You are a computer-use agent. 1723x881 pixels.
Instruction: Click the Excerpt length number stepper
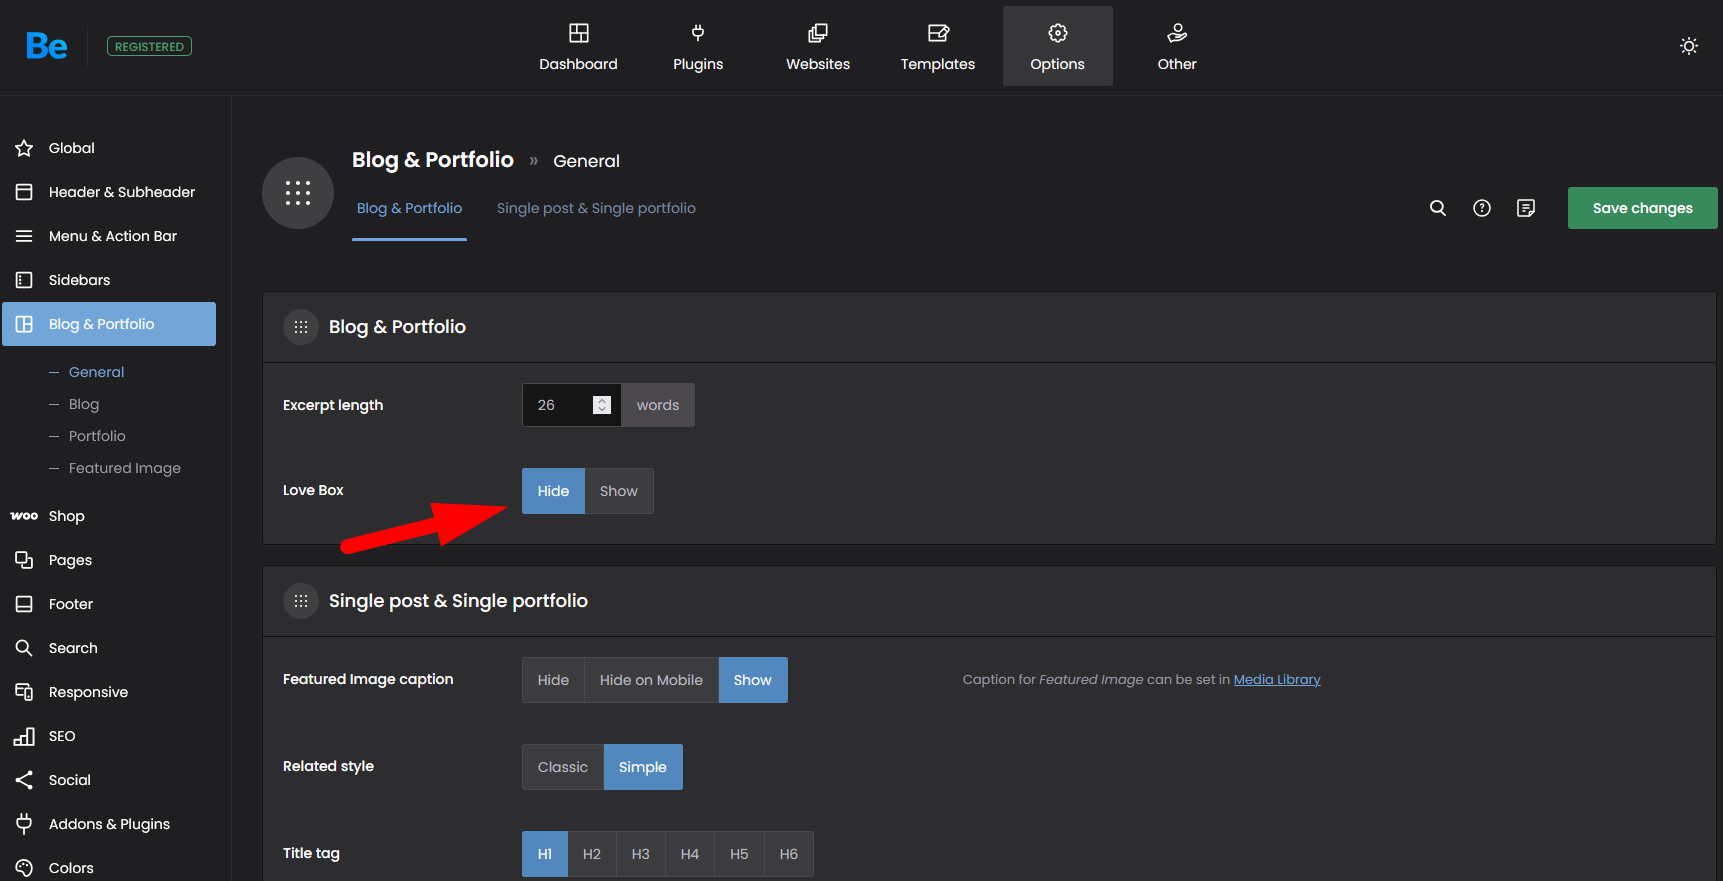[601, 405]
